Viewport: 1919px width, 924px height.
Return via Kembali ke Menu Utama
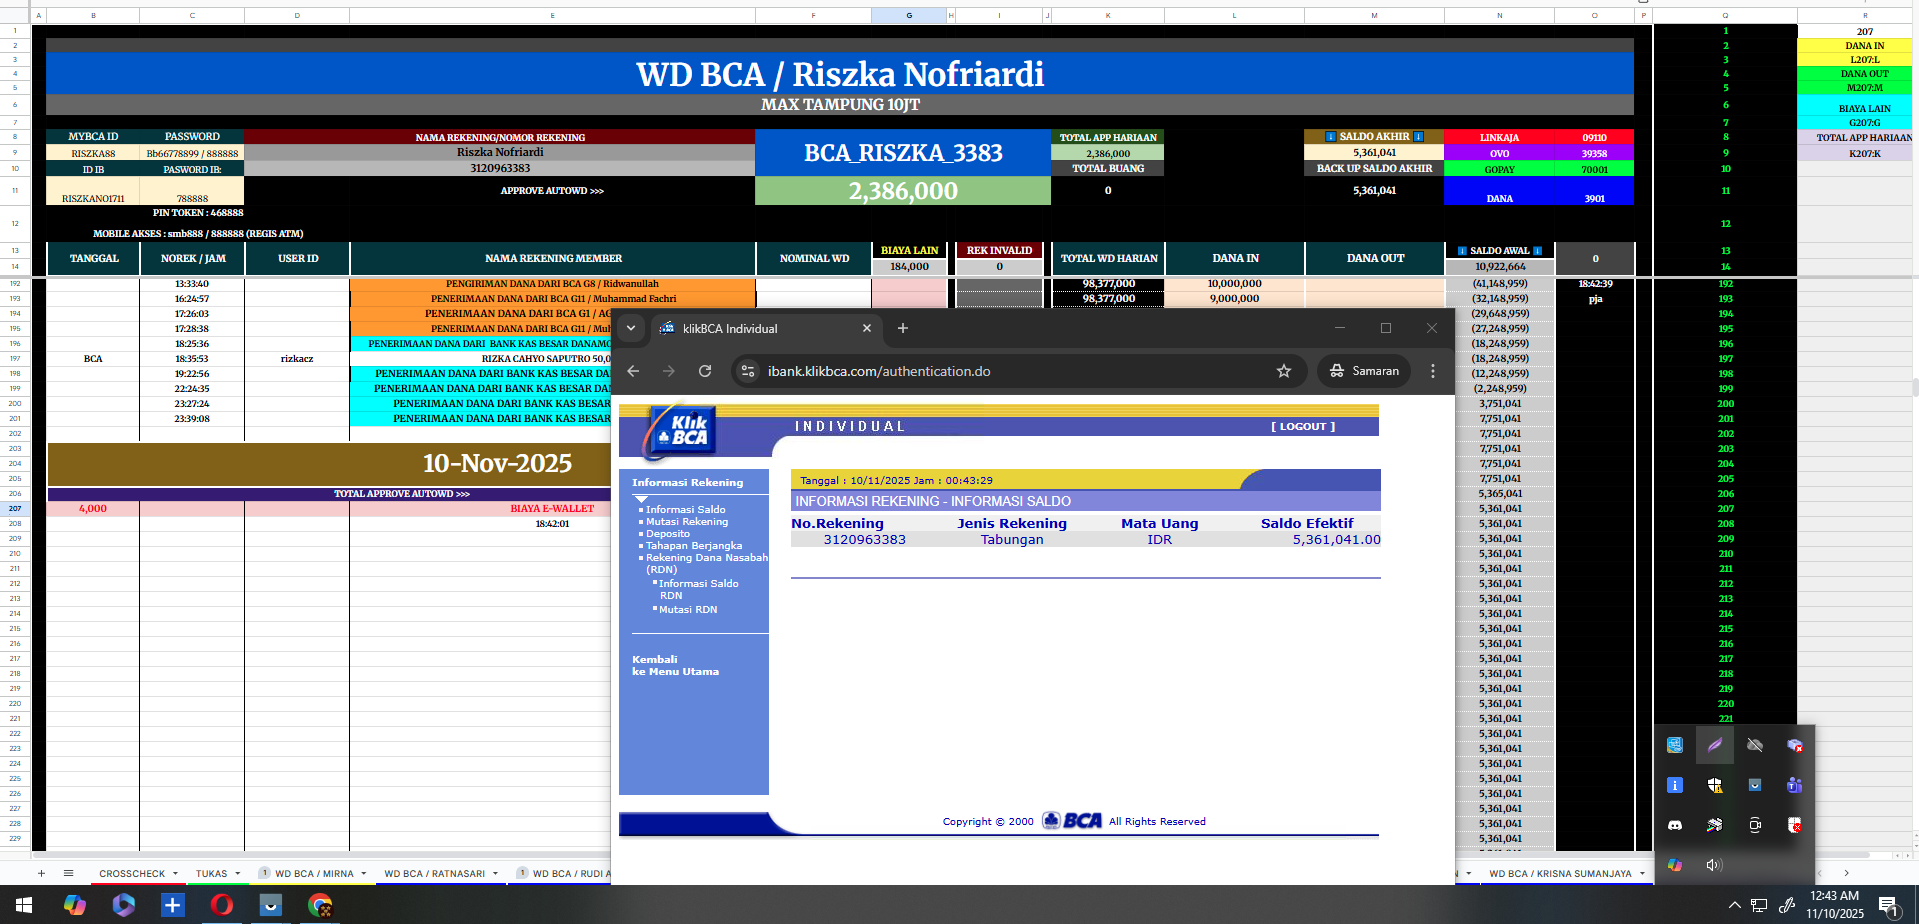[x=676, y=666]
